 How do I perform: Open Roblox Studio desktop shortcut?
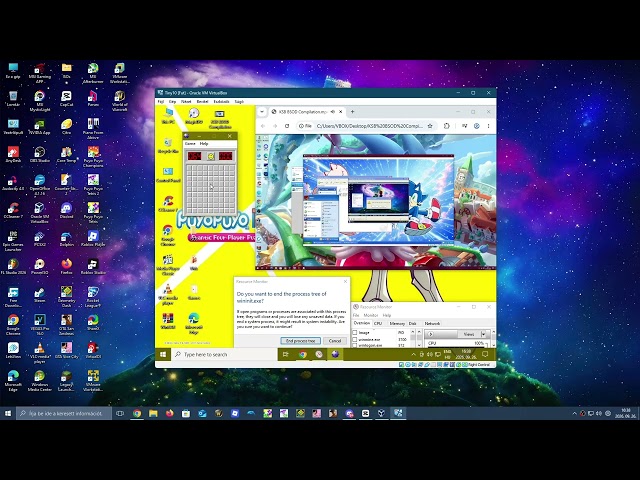click(x=93, y=267)
